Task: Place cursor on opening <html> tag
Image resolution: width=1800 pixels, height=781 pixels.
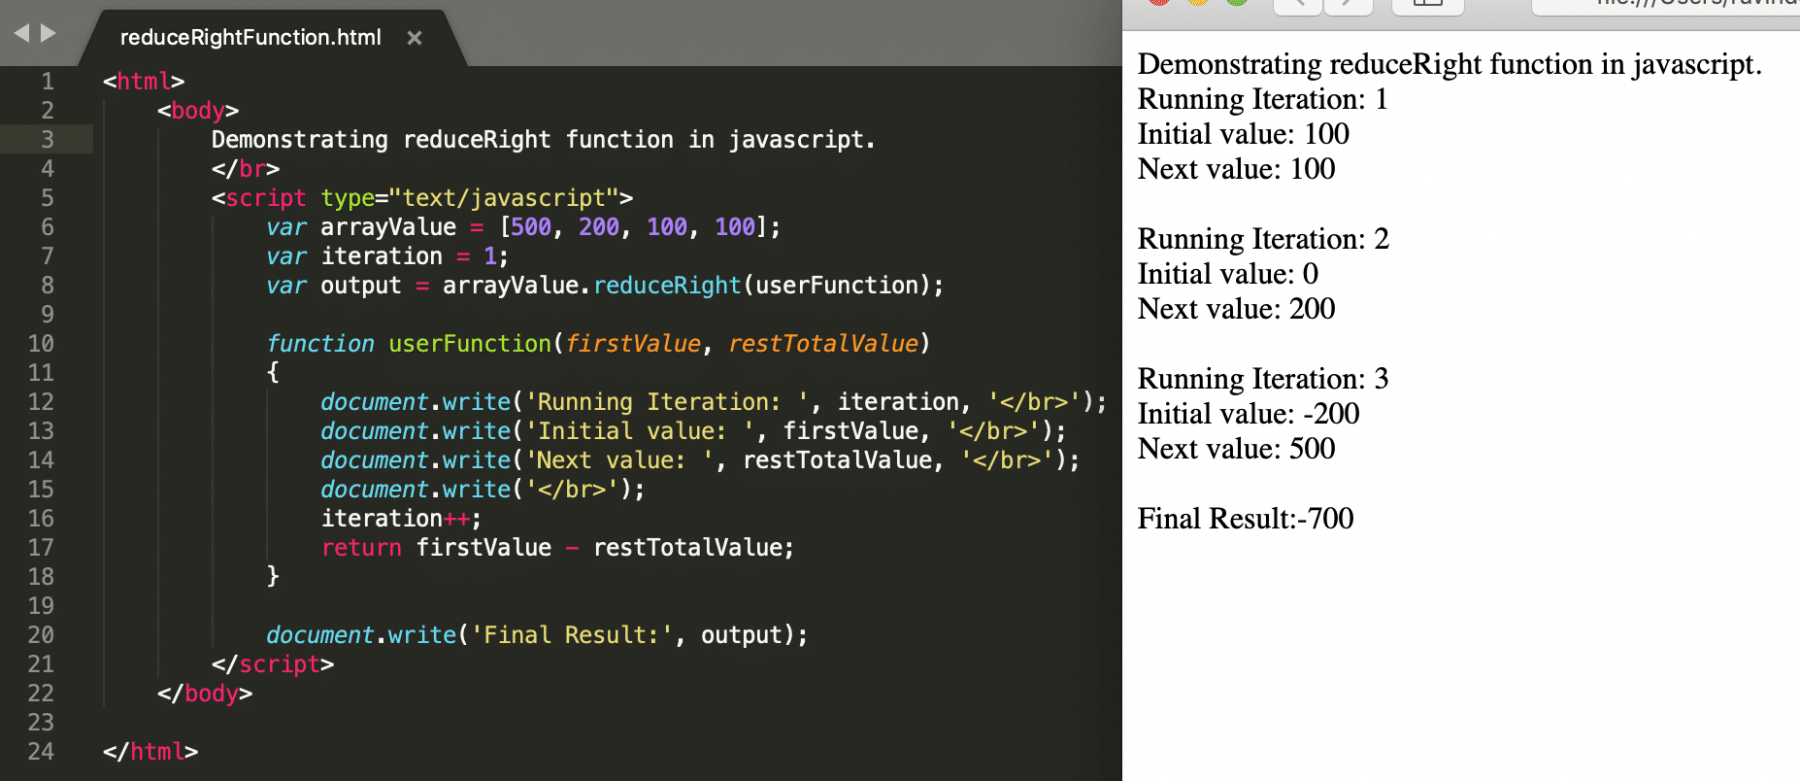Action: (144, 81)
